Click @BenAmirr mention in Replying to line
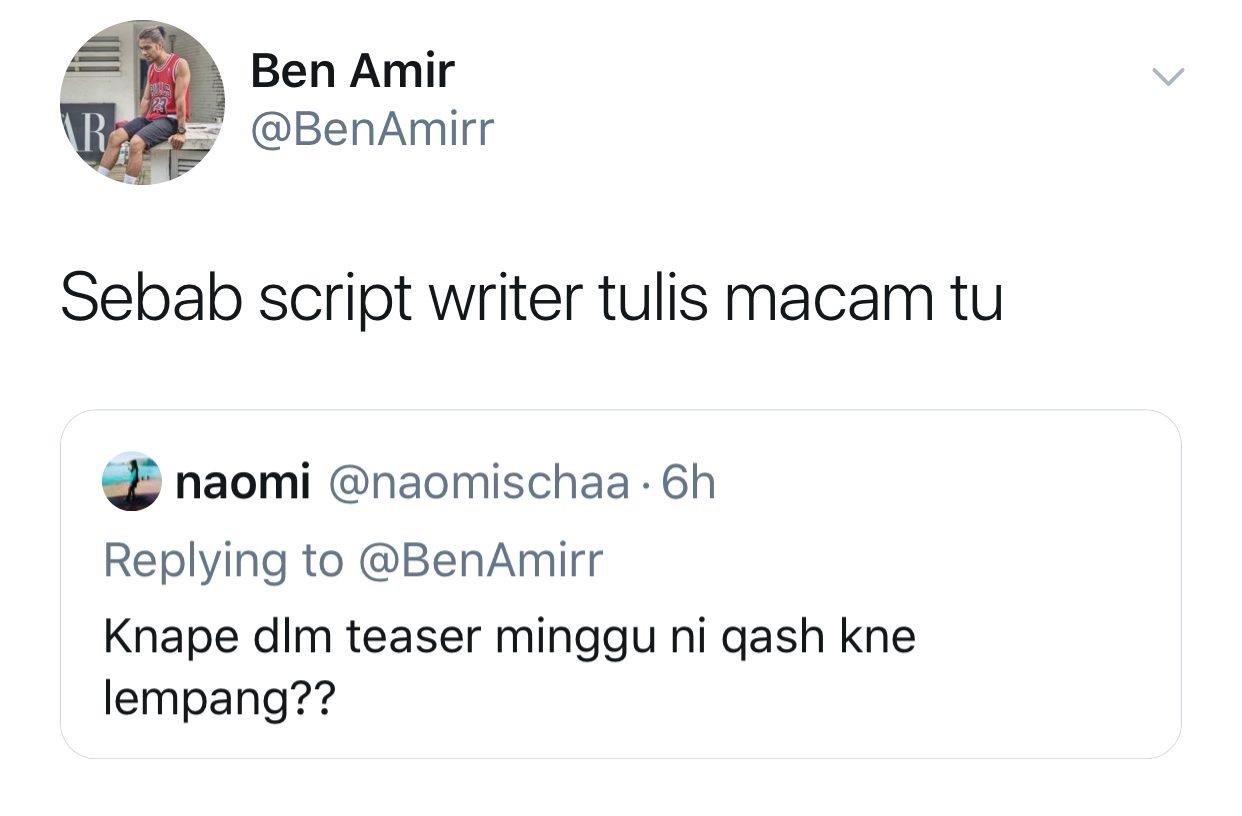Image resolution: width=1242 pixels, height=816 pixels. coord(480,560)
